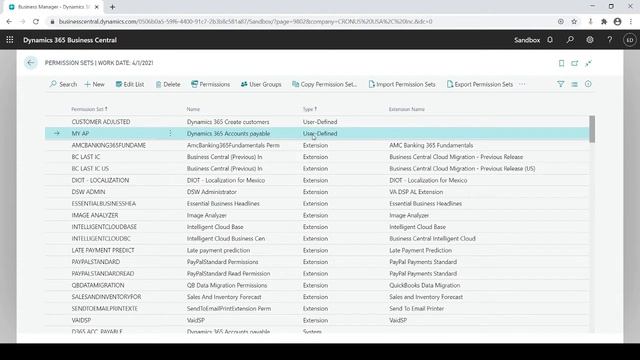Sort by Permission Set column header
Viewport: 640px width, 360px height.
coord(89,109)
